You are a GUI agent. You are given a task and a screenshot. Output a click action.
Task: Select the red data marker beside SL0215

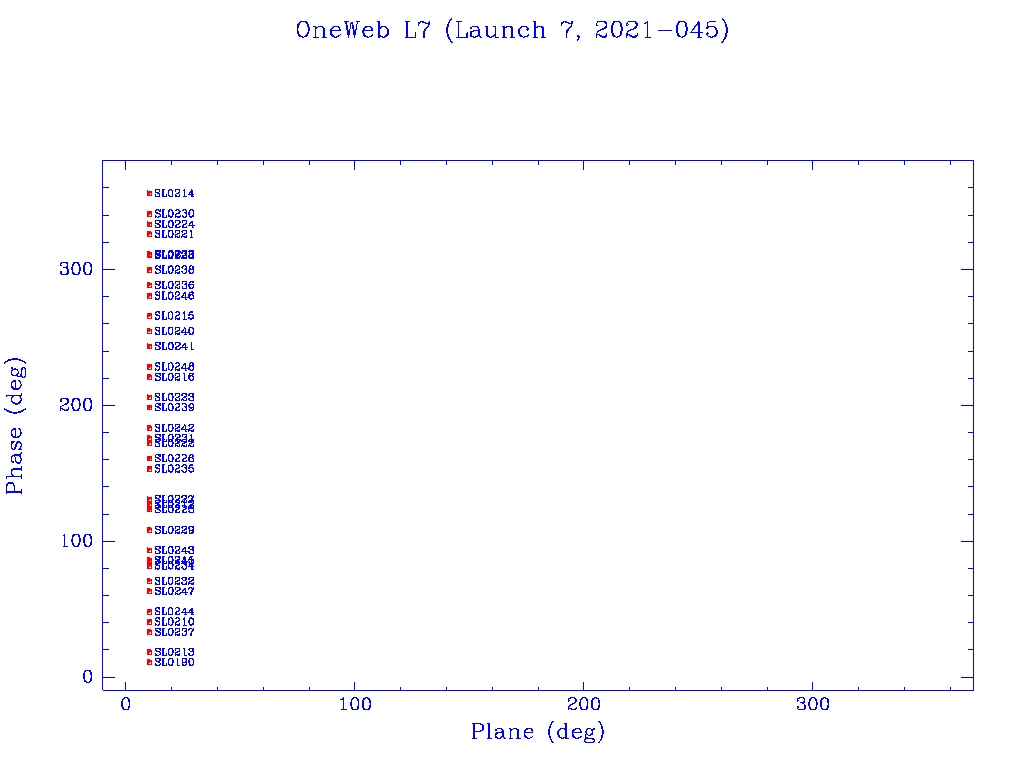coord(150,316)
